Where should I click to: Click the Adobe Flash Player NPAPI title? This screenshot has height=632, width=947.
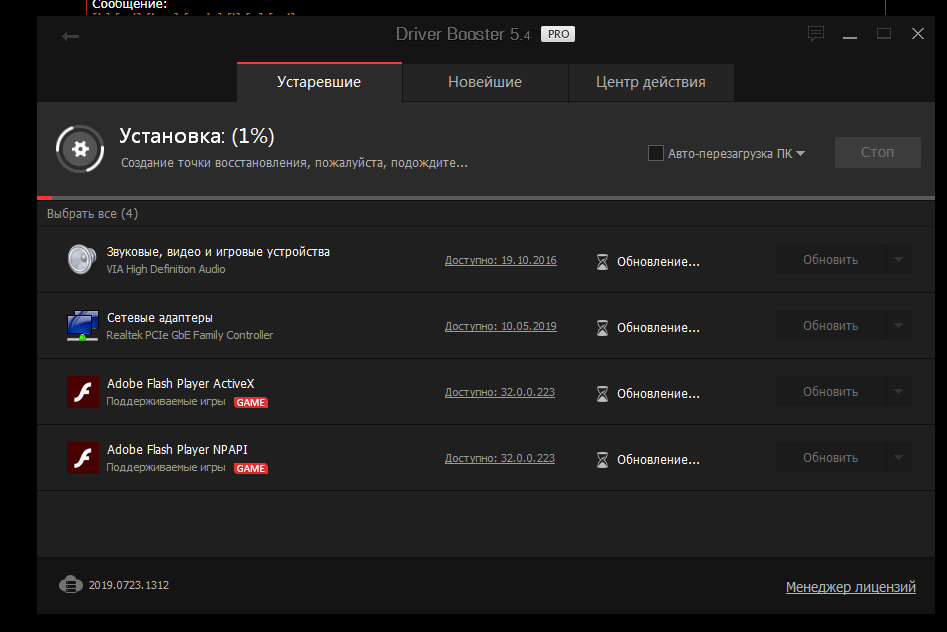177,450
